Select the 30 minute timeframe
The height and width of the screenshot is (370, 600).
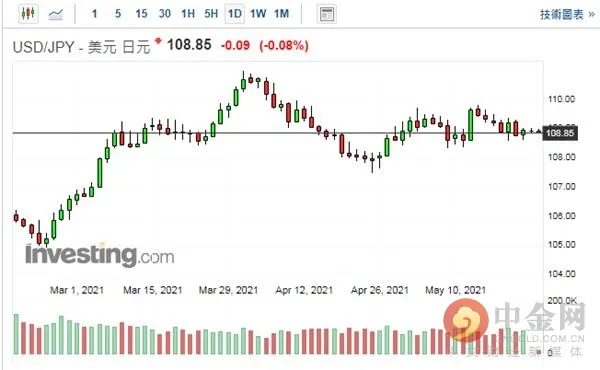(165, 14)
